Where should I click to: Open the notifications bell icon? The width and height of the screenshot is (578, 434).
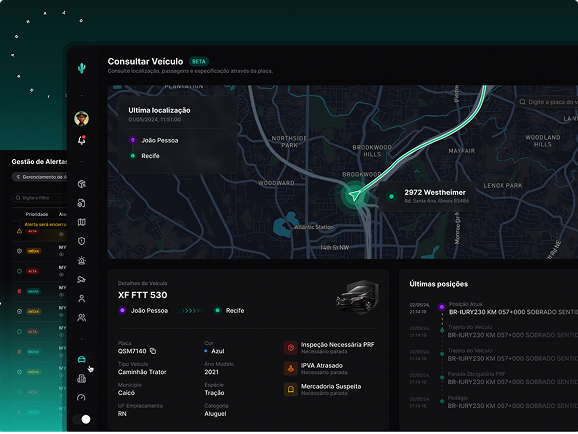click(x=82, y=140)
